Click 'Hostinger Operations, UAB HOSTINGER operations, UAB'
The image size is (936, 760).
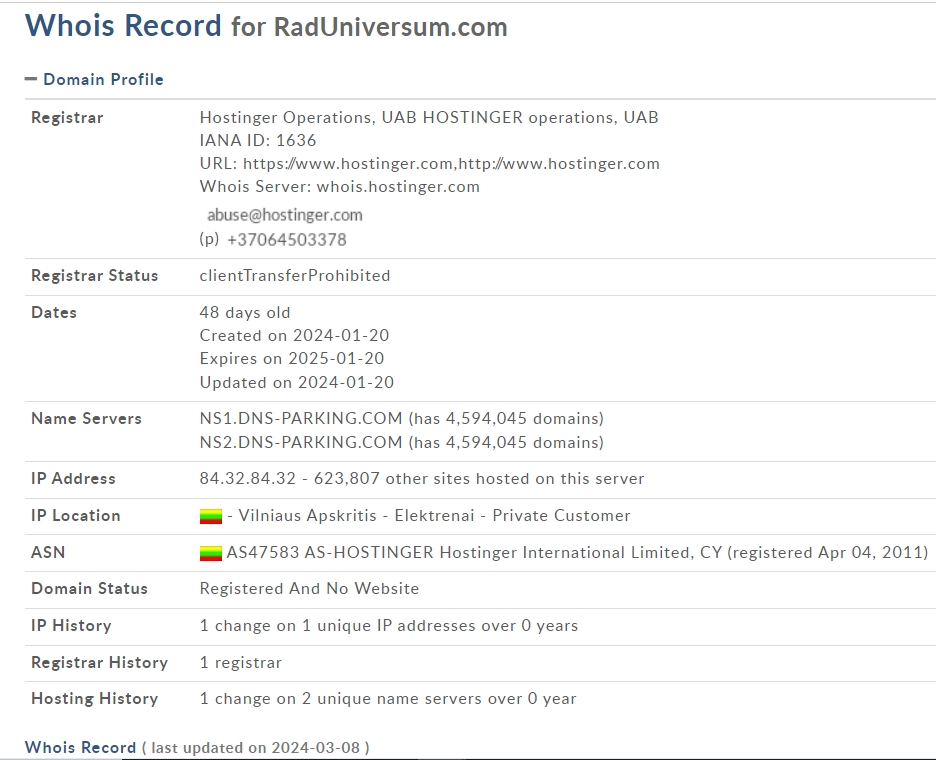[429, 118]
